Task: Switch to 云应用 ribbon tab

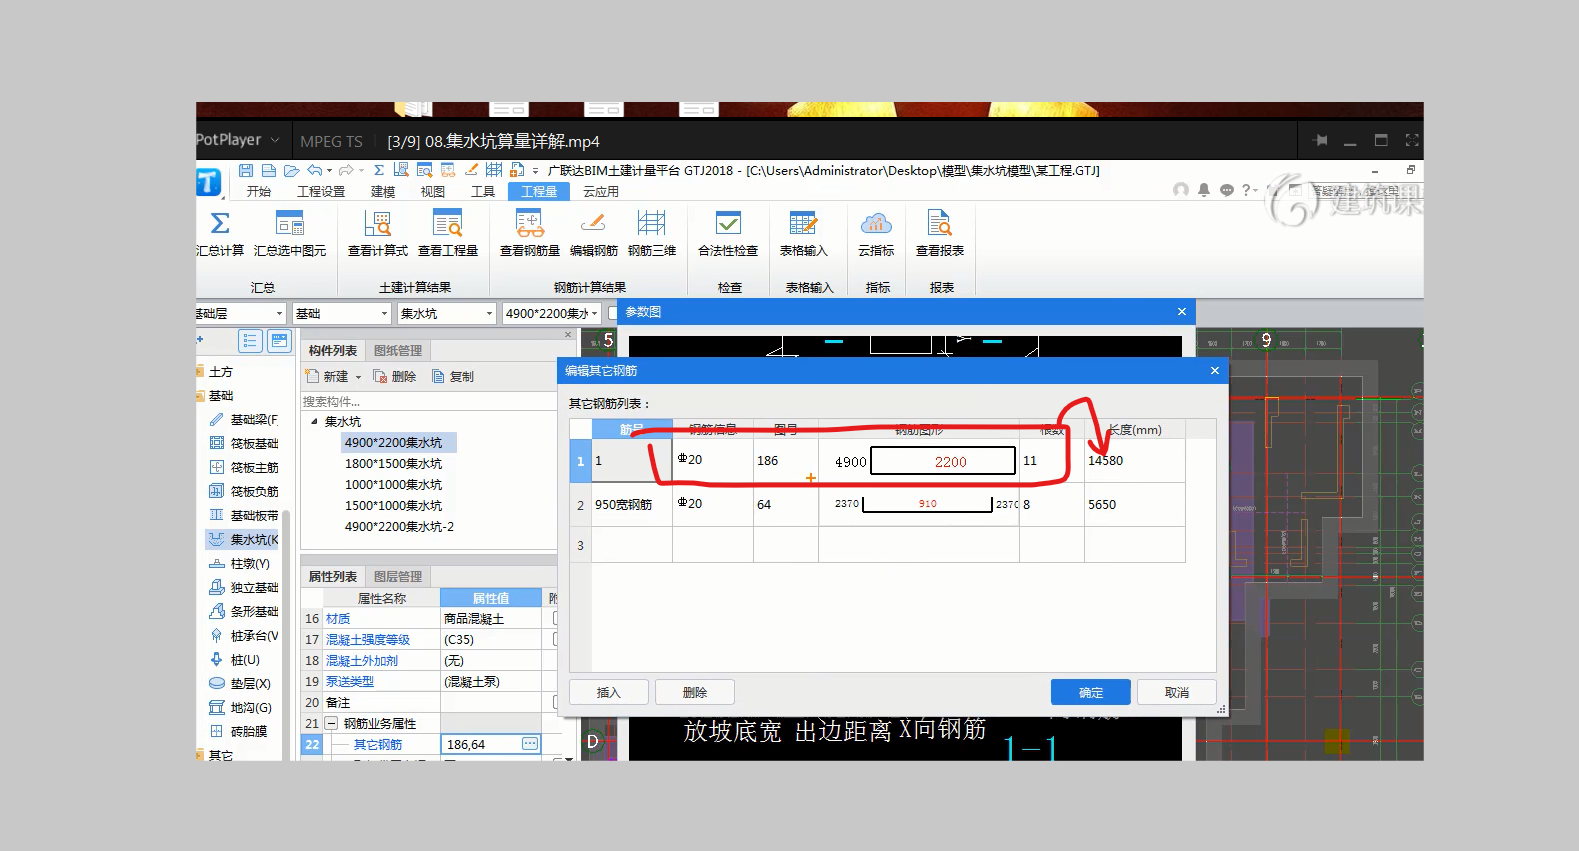Action: pos(601,191)
